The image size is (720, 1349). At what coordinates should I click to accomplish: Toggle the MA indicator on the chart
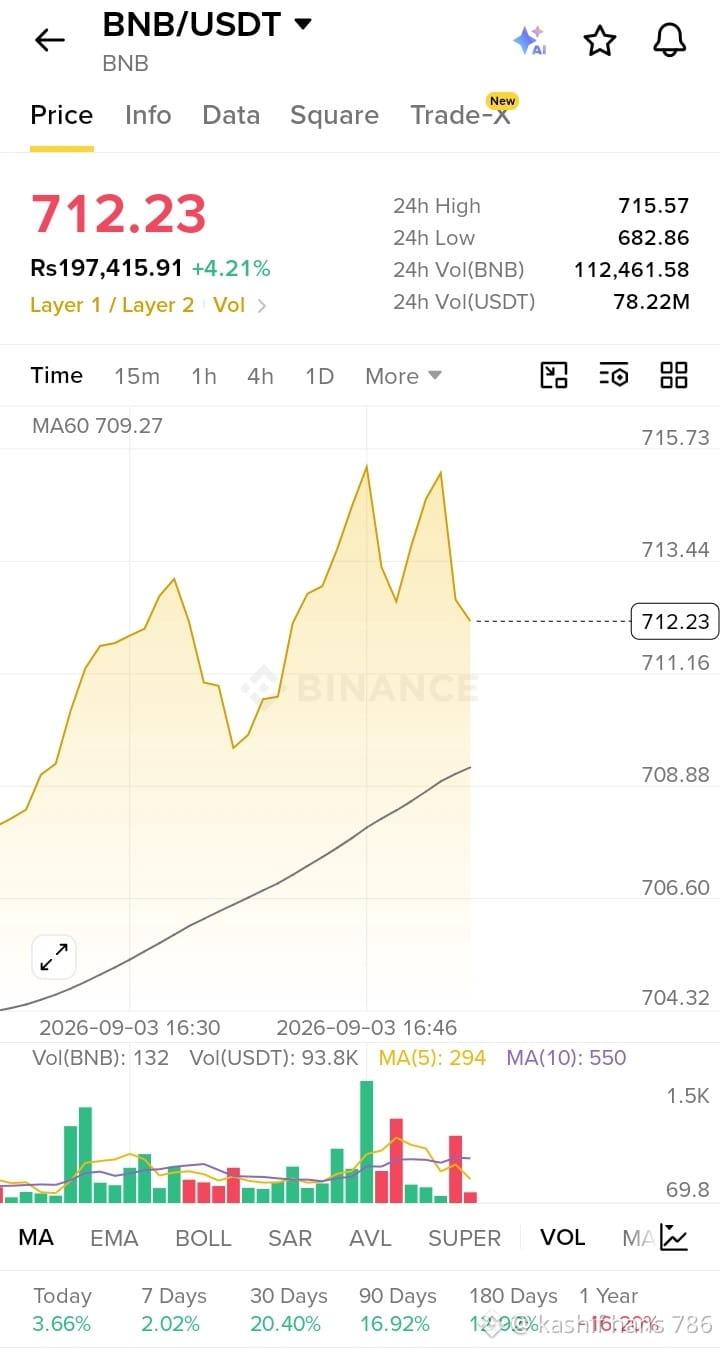tap(36, 1237)
